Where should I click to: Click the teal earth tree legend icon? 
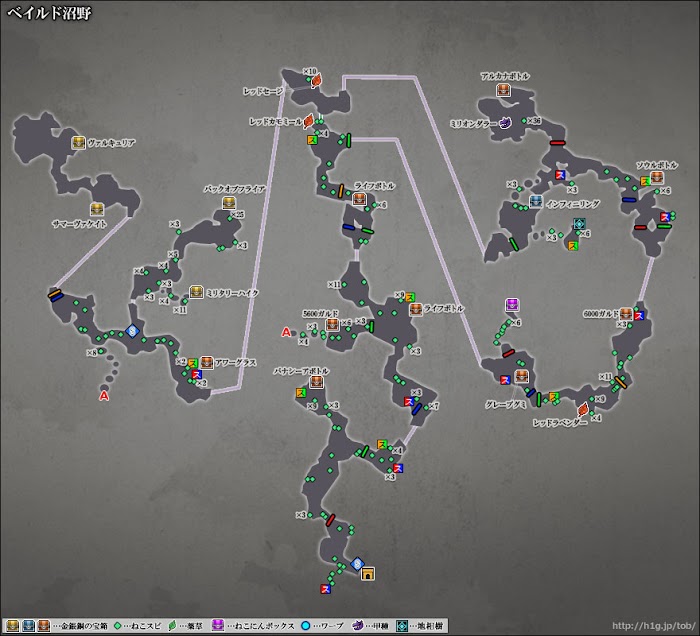pyautogui.click(x=402, y=626)
